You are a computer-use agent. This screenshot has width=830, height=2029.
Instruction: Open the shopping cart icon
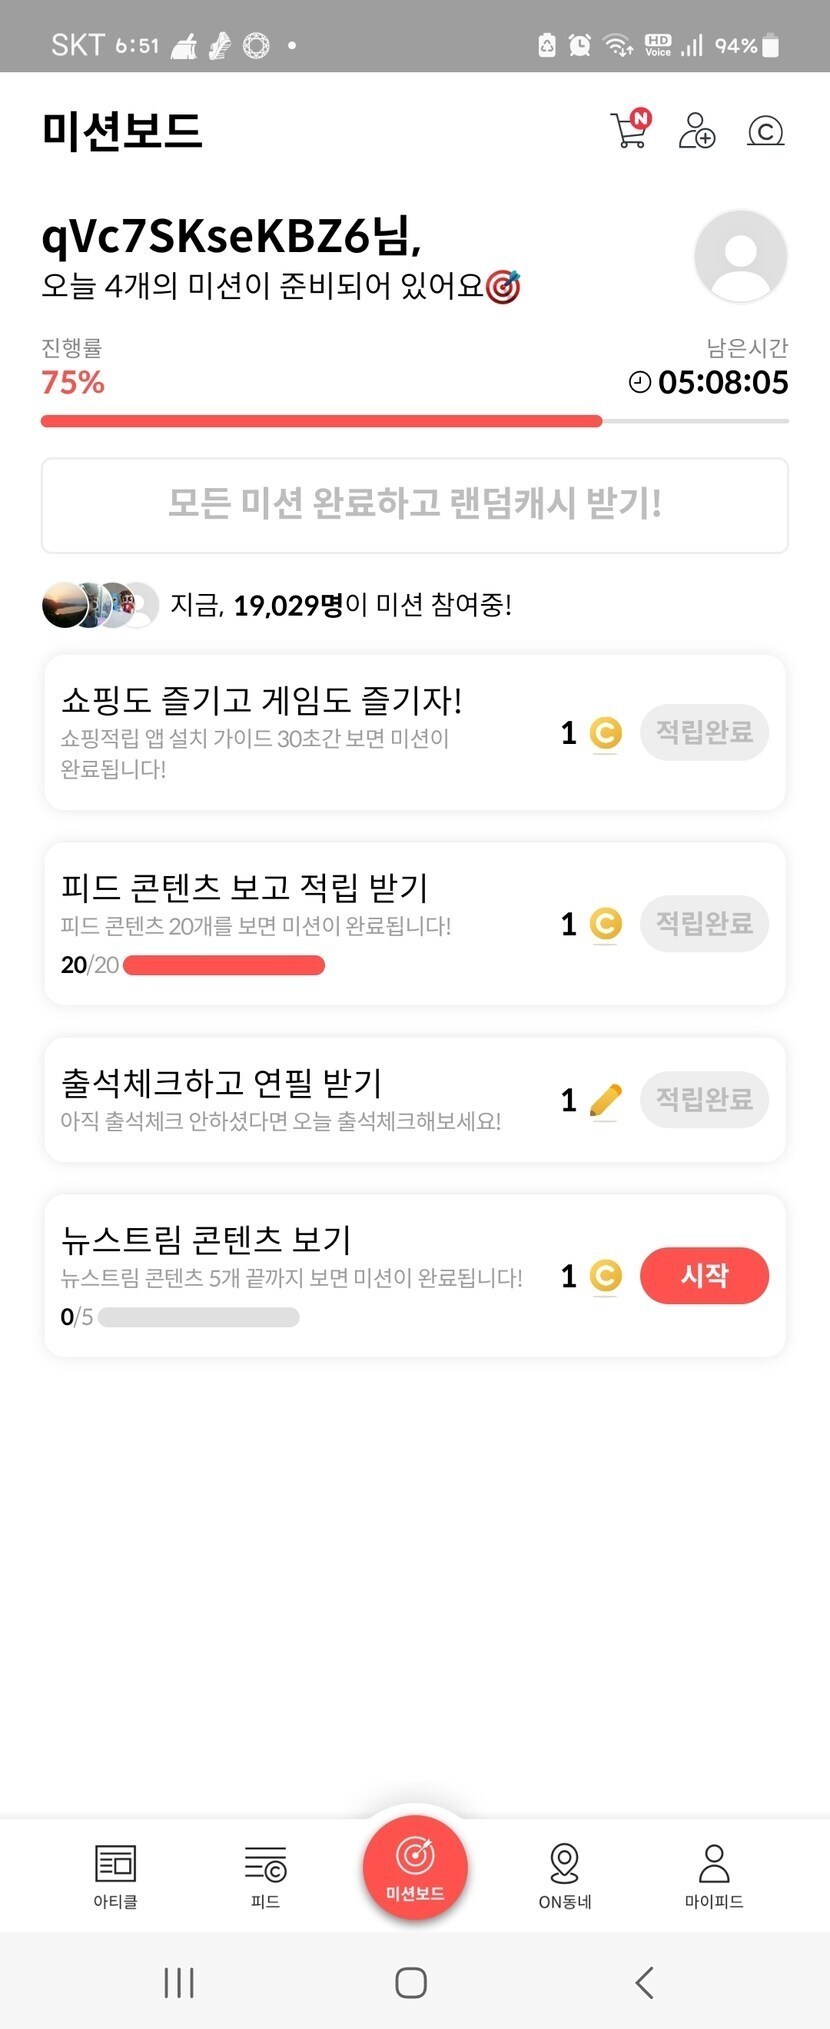click(629, 130)
